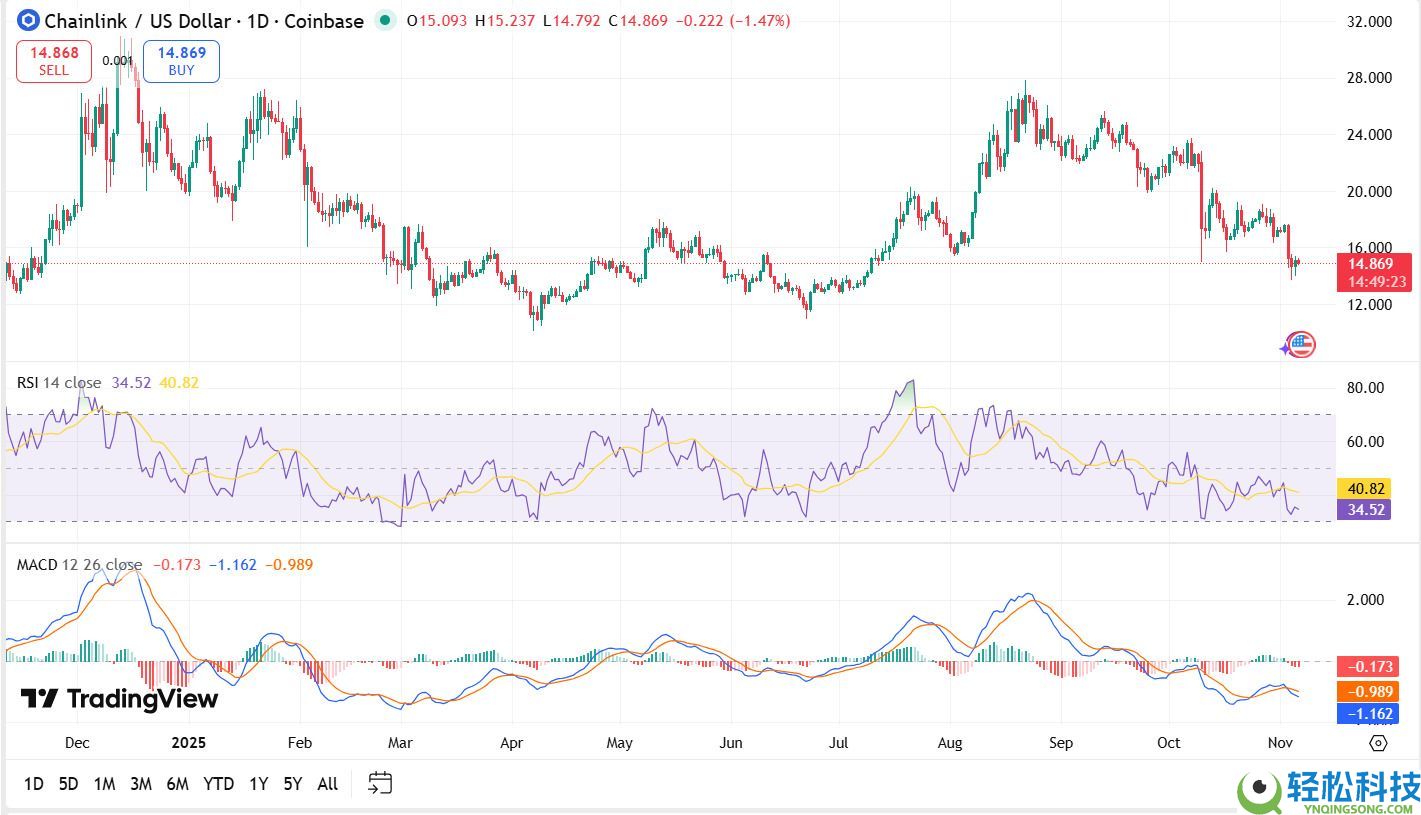Select the 1Y time range
This screenshot has height=815, width=1421.
pos(258,784)
